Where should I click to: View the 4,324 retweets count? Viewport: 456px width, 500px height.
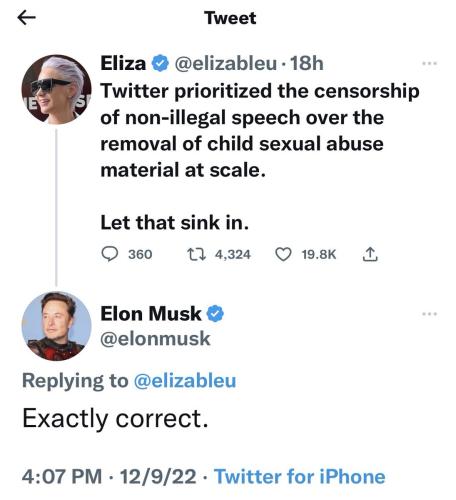233,255
